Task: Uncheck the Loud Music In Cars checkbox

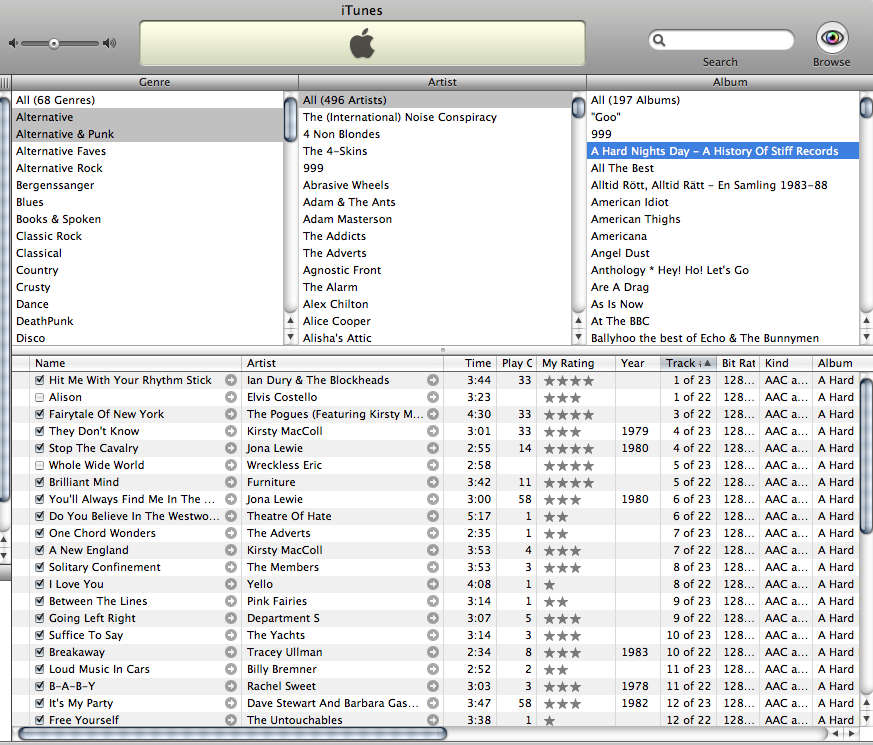Action: click(x=40, y=669)
